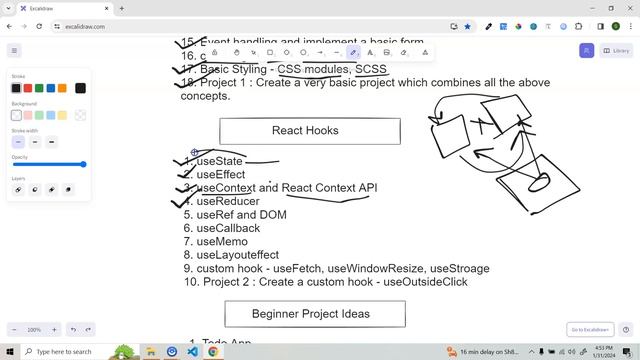Reload the excalidraw.com page
This screenshot has width=640, height=360.
pos(39,27)
